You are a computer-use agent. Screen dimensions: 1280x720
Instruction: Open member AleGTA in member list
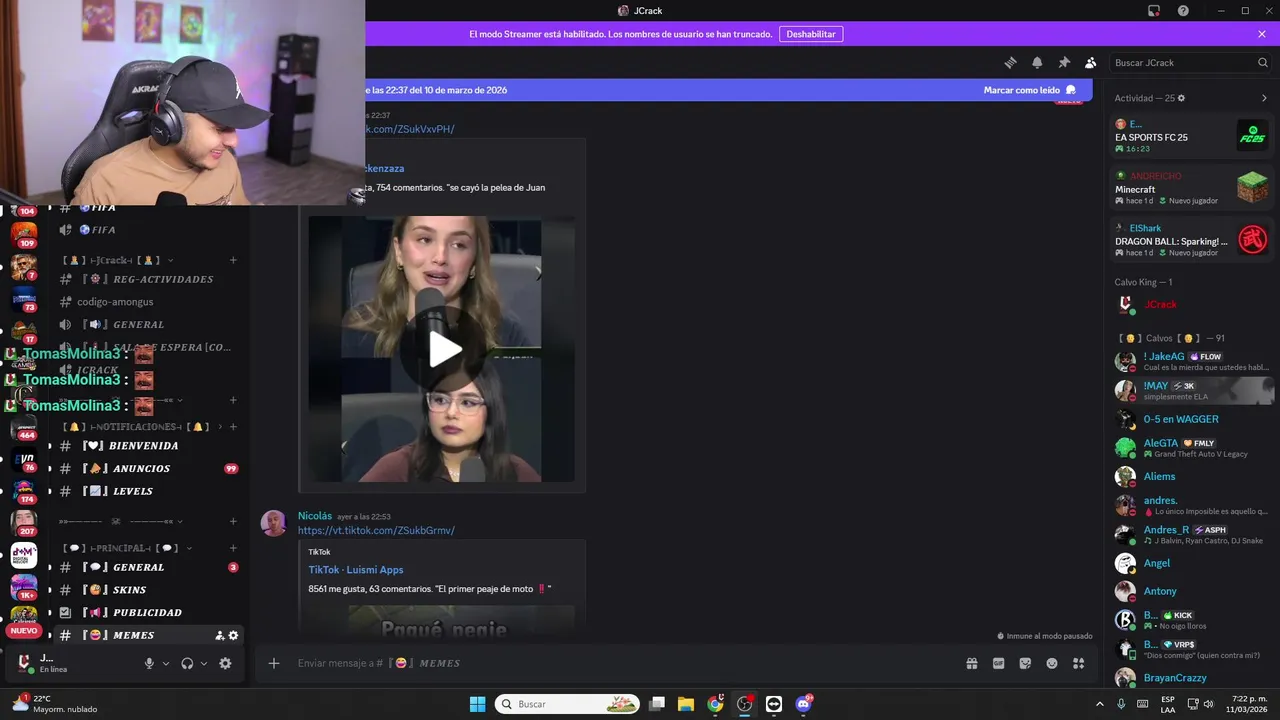tap(1191, 448)
